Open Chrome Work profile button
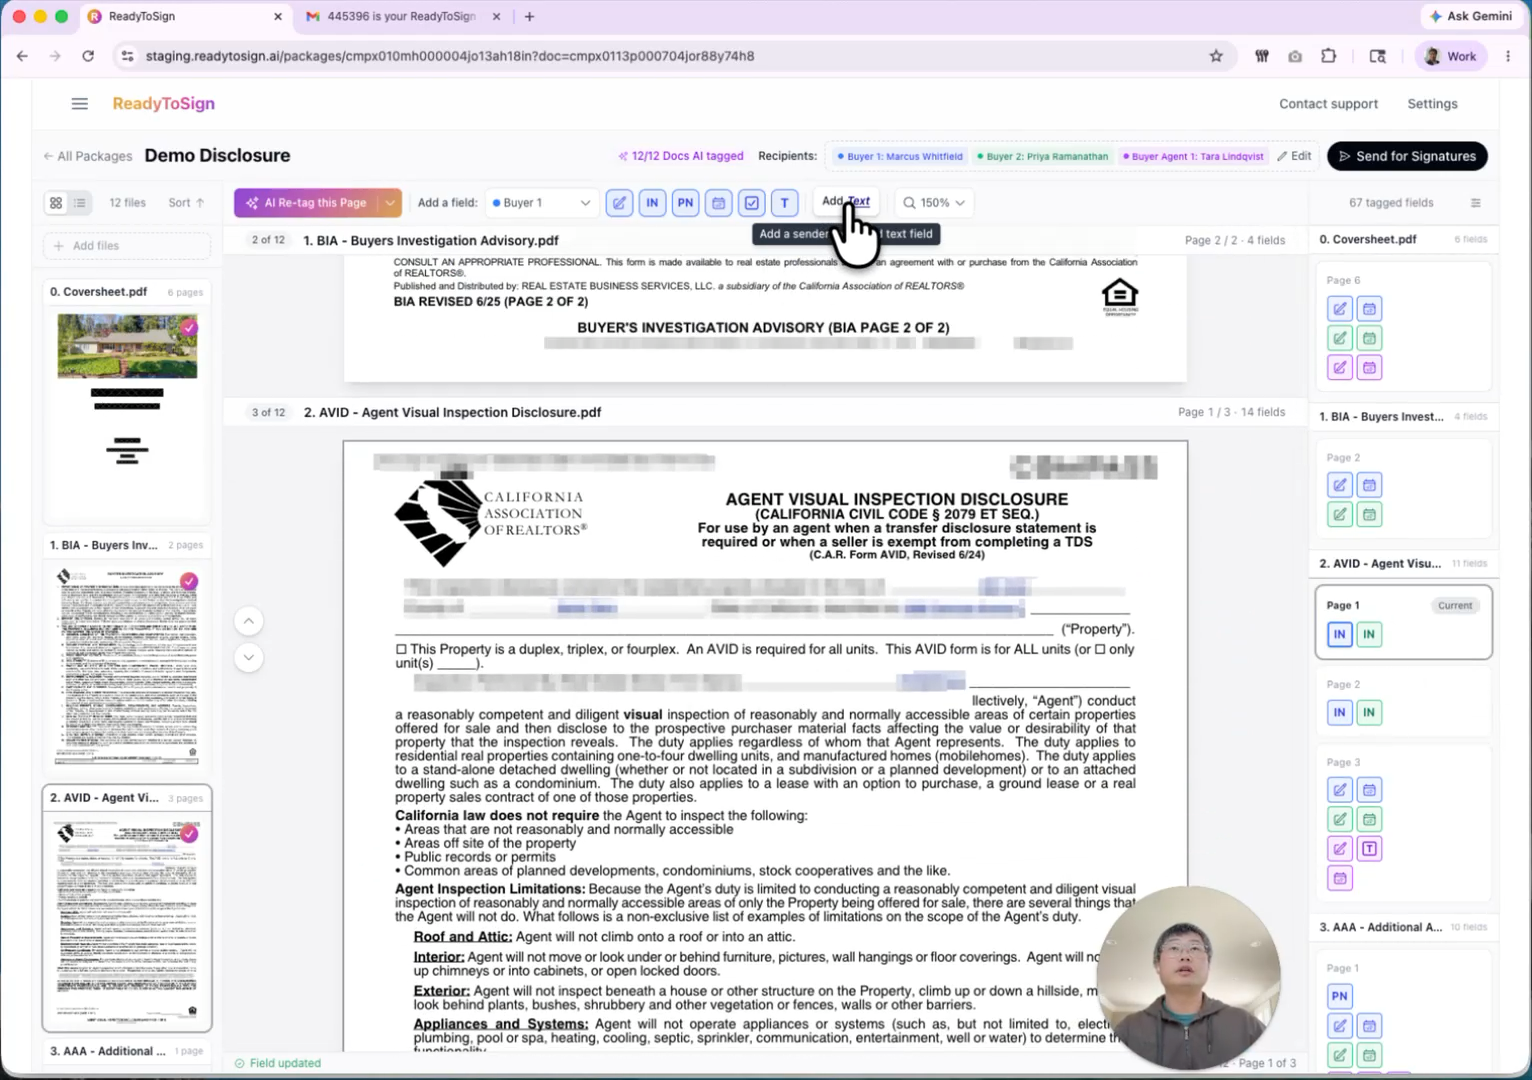 click(1450, 56)
